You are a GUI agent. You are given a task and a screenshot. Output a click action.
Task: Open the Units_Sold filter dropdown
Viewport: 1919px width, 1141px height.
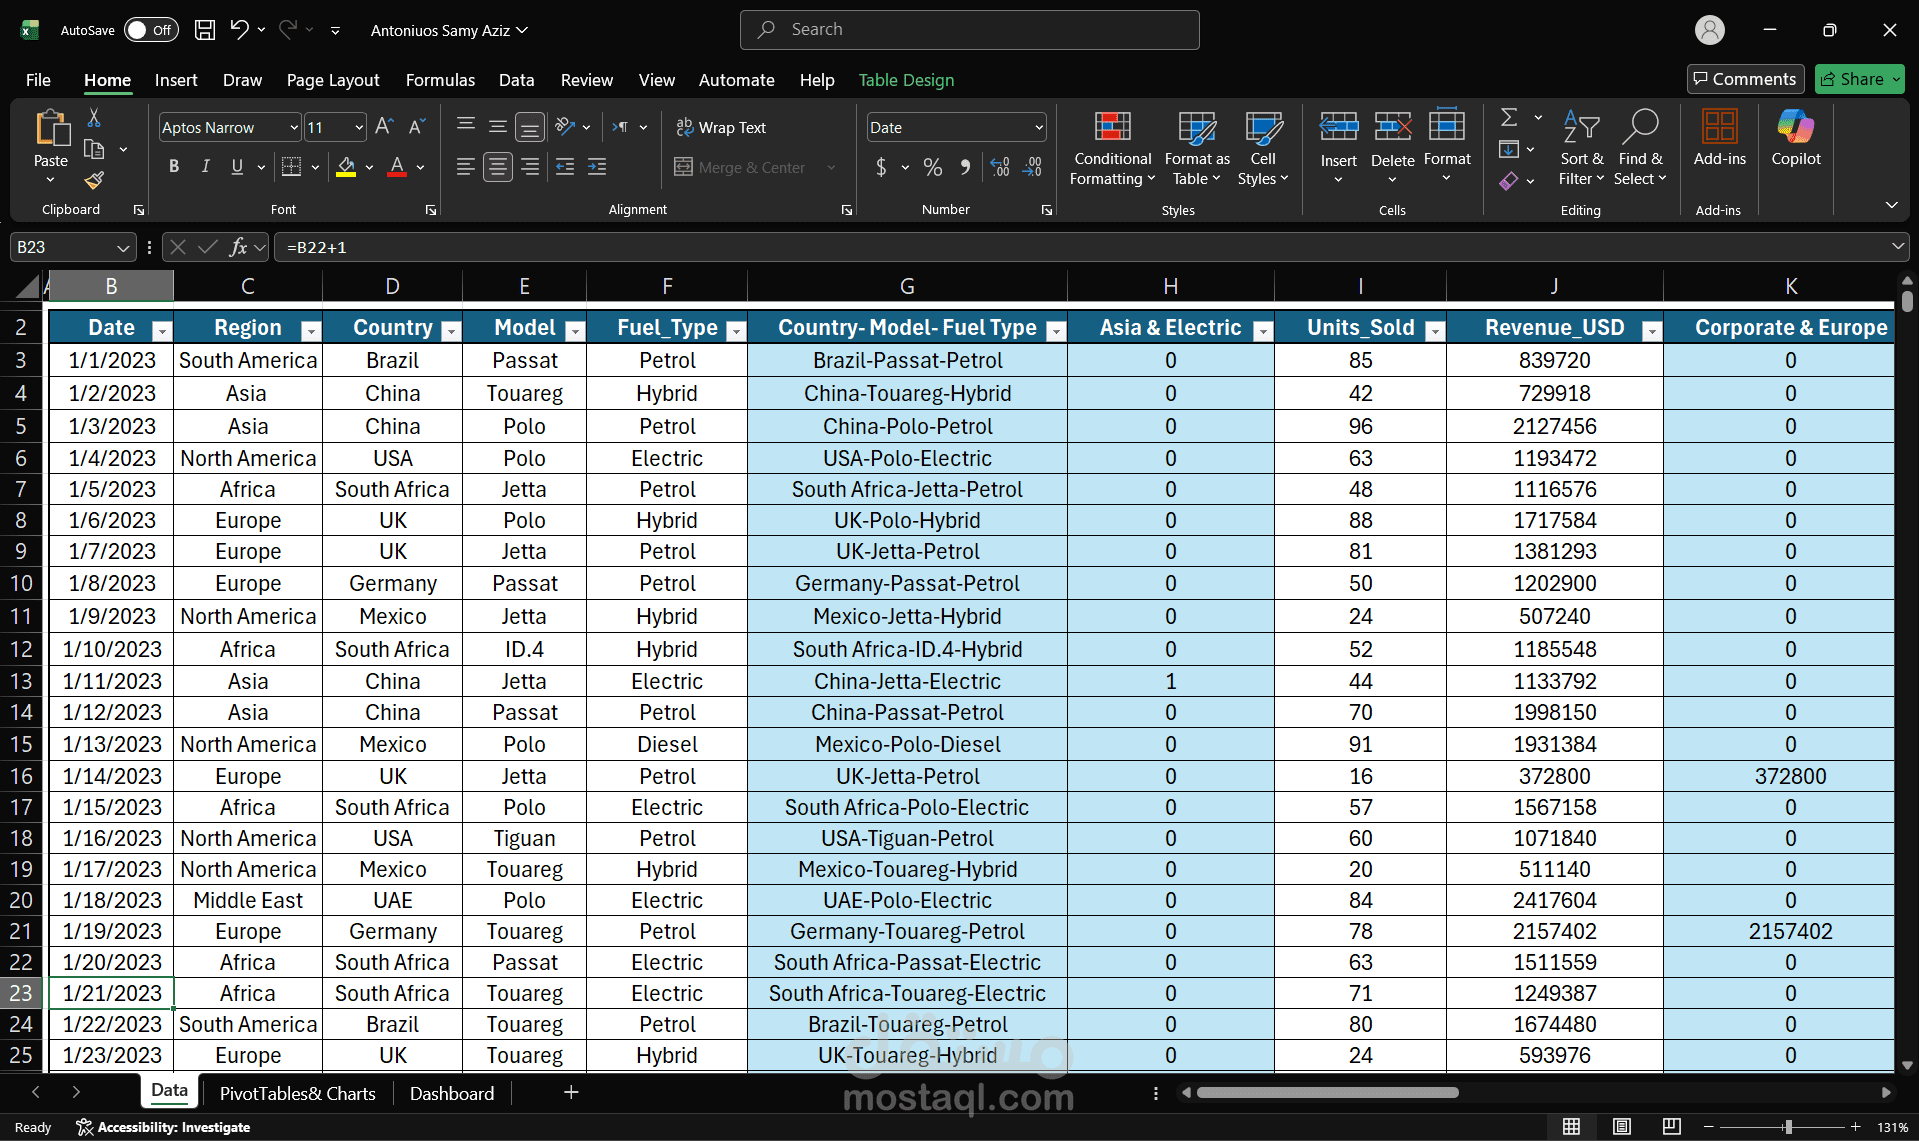[1435, 330]
